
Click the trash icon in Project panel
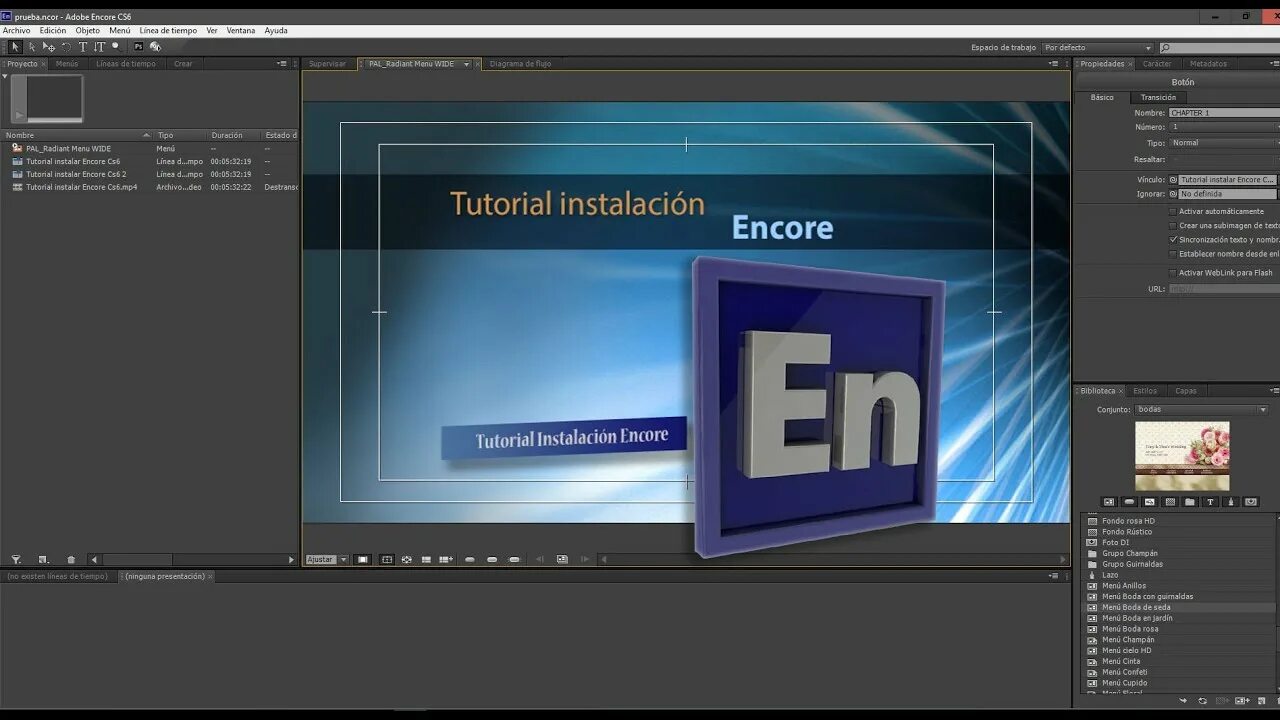(x=71, y=560)
